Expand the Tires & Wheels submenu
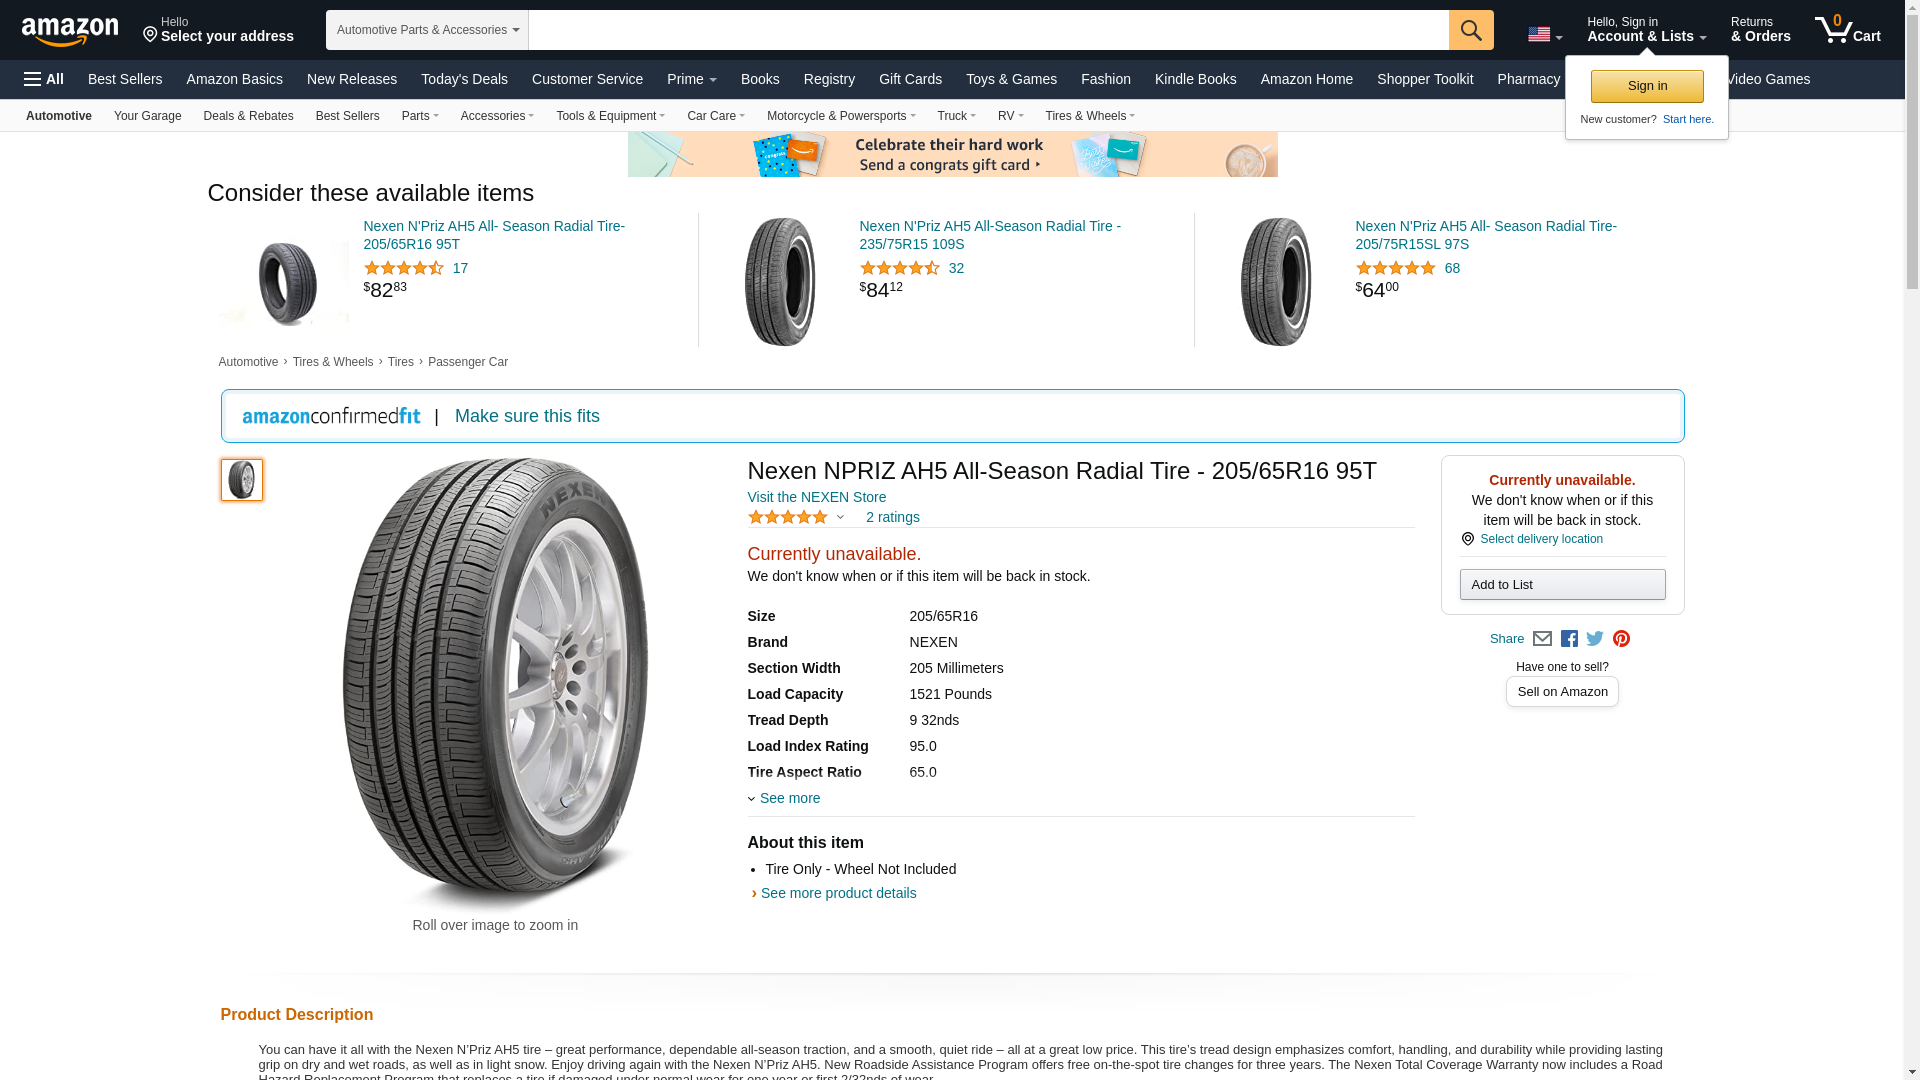The width and height of the screenshot is (1920, 1080). point(1089,116)
